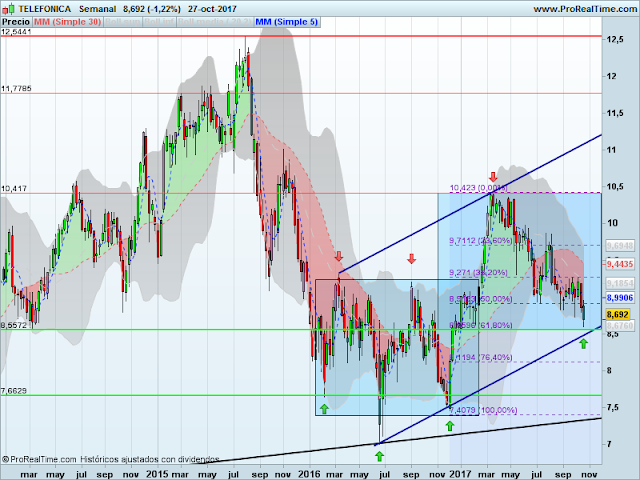Viewport: 640px width, 480px height.
Task: Select Fibonacci level 9,271 (38,20%)
Action: [x=478, y=273]
